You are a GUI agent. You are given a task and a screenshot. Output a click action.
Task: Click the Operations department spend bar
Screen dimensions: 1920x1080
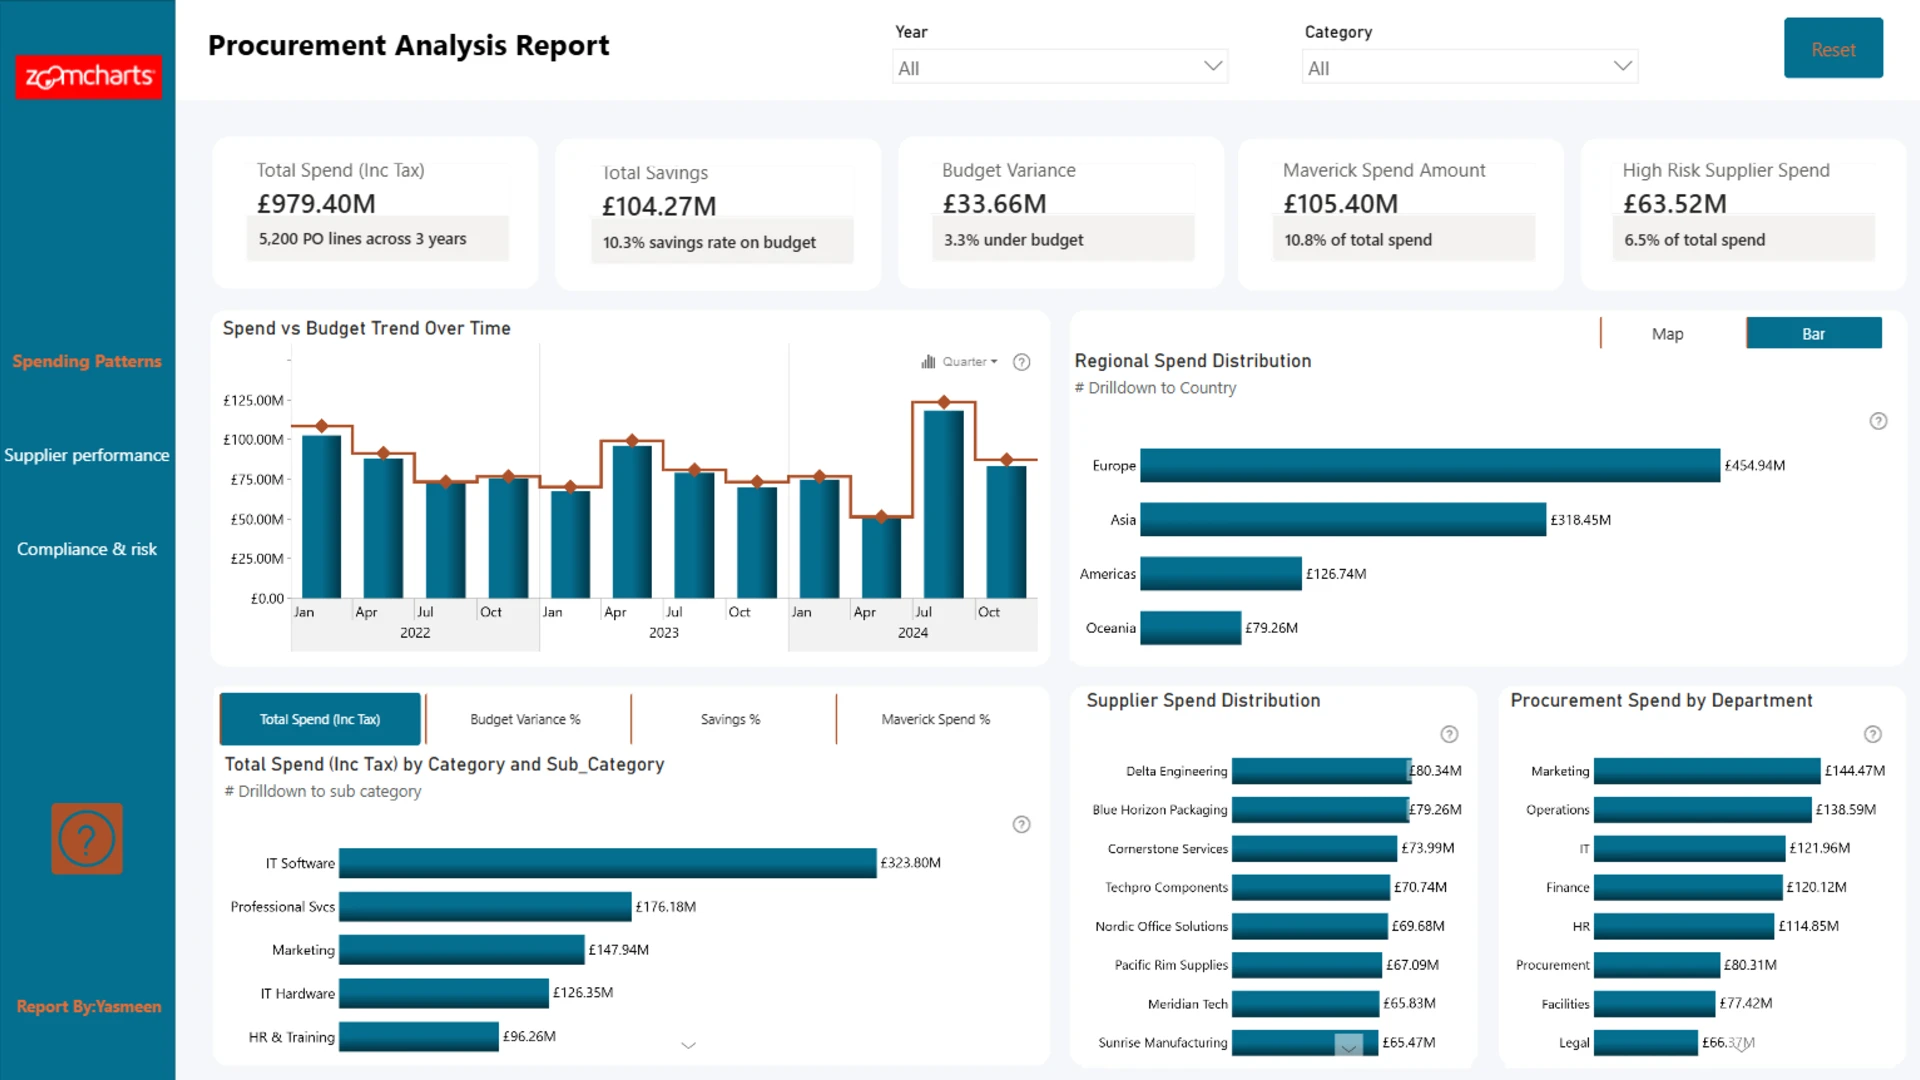[x=1703, y=809]
